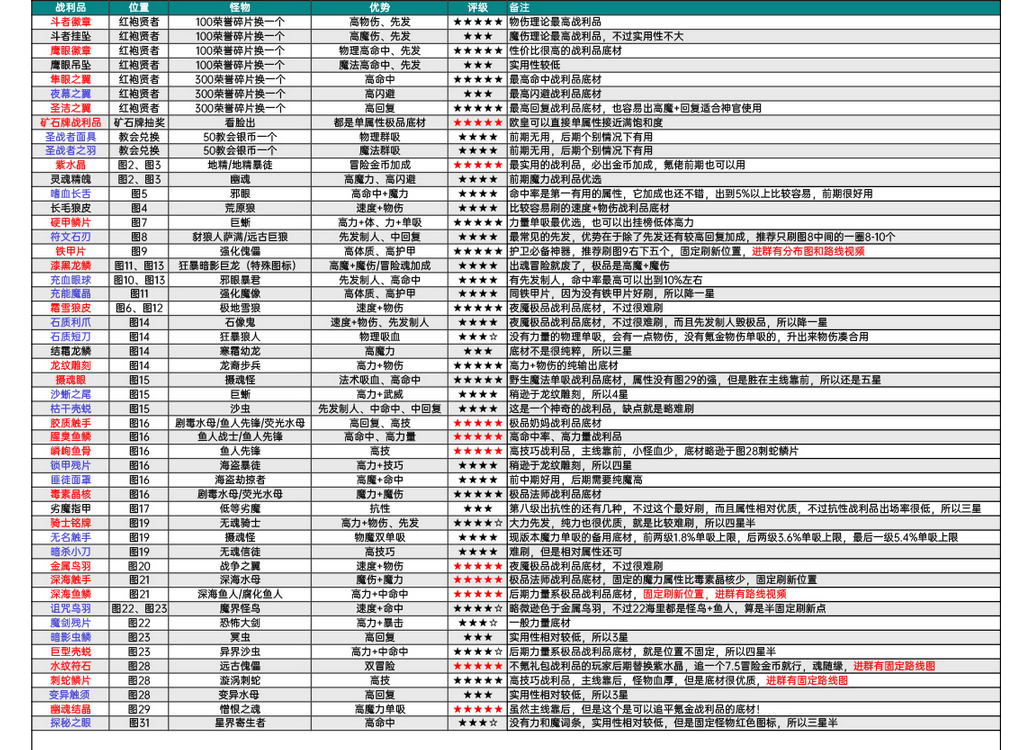
Task: Click the 沙蜥之尾 loot name
Action: click(70, 394)
